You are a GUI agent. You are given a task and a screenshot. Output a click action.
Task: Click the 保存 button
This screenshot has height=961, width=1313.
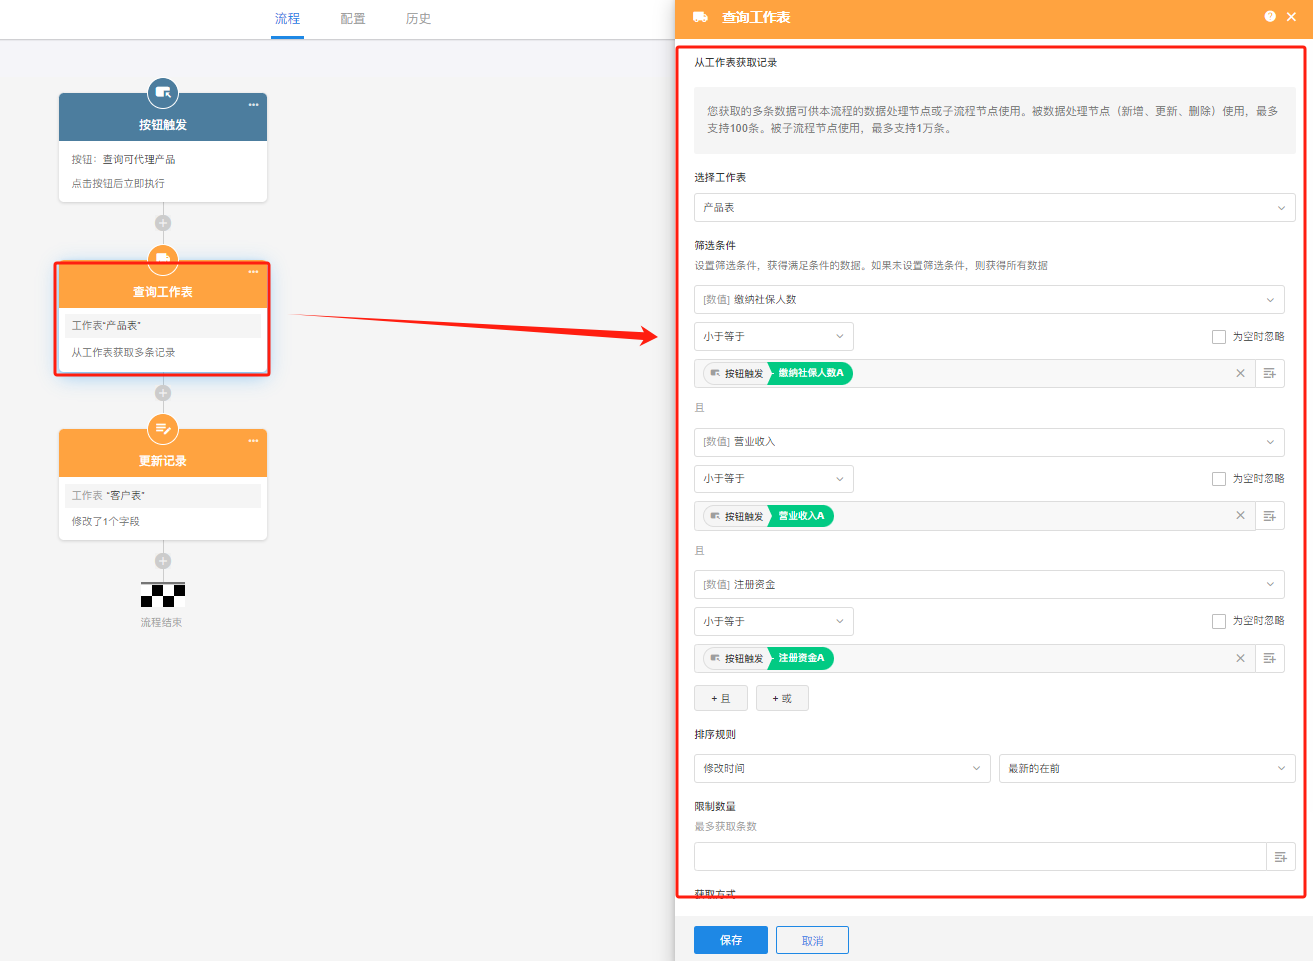(x=731, y=940)
